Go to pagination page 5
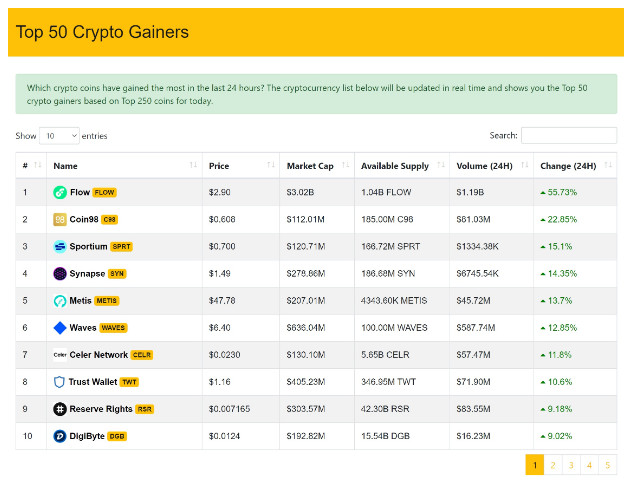Viewport: 632px width, 482px height. 608,465
